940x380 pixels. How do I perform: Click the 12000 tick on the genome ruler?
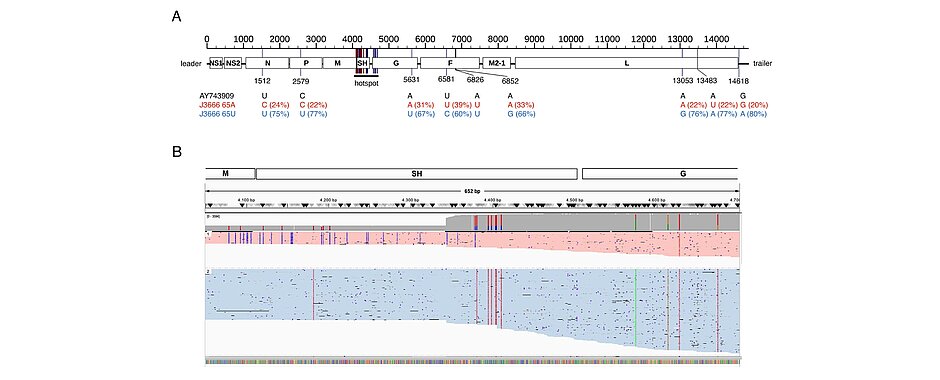644,39
